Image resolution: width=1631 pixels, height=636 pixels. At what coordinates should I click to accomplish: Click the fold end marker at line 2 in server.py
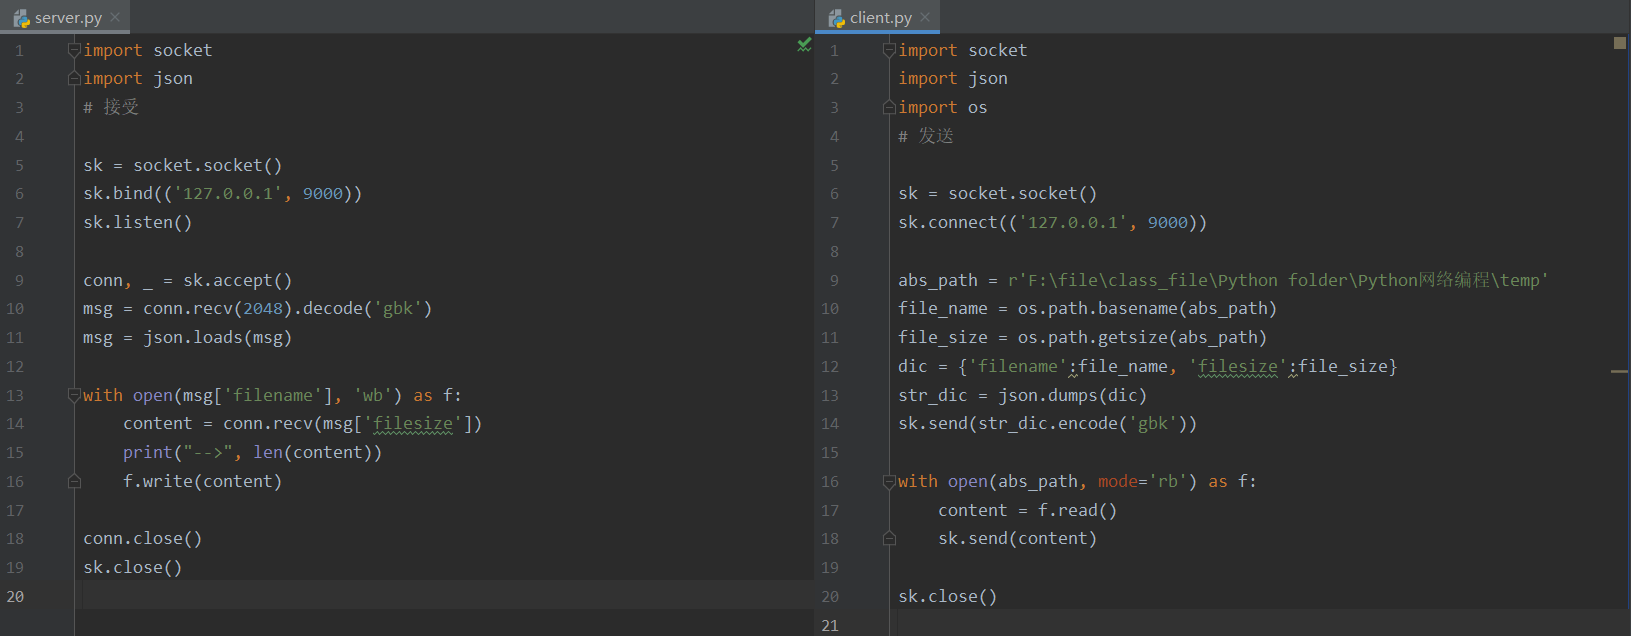pyautogui.click(x=74, y=78)
